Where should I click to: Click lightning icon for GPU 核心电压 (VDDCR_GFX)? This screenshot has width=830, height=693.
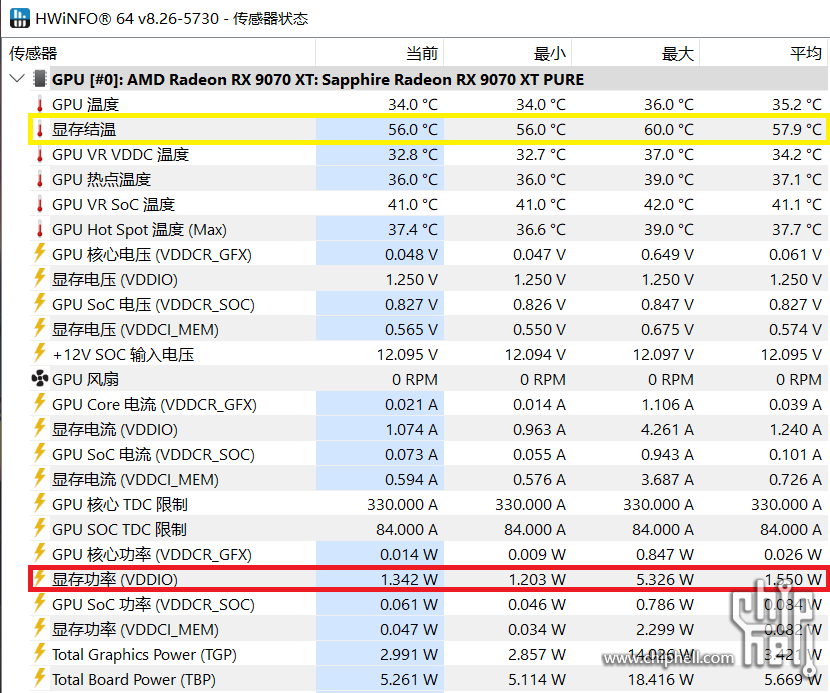(39, 253)
